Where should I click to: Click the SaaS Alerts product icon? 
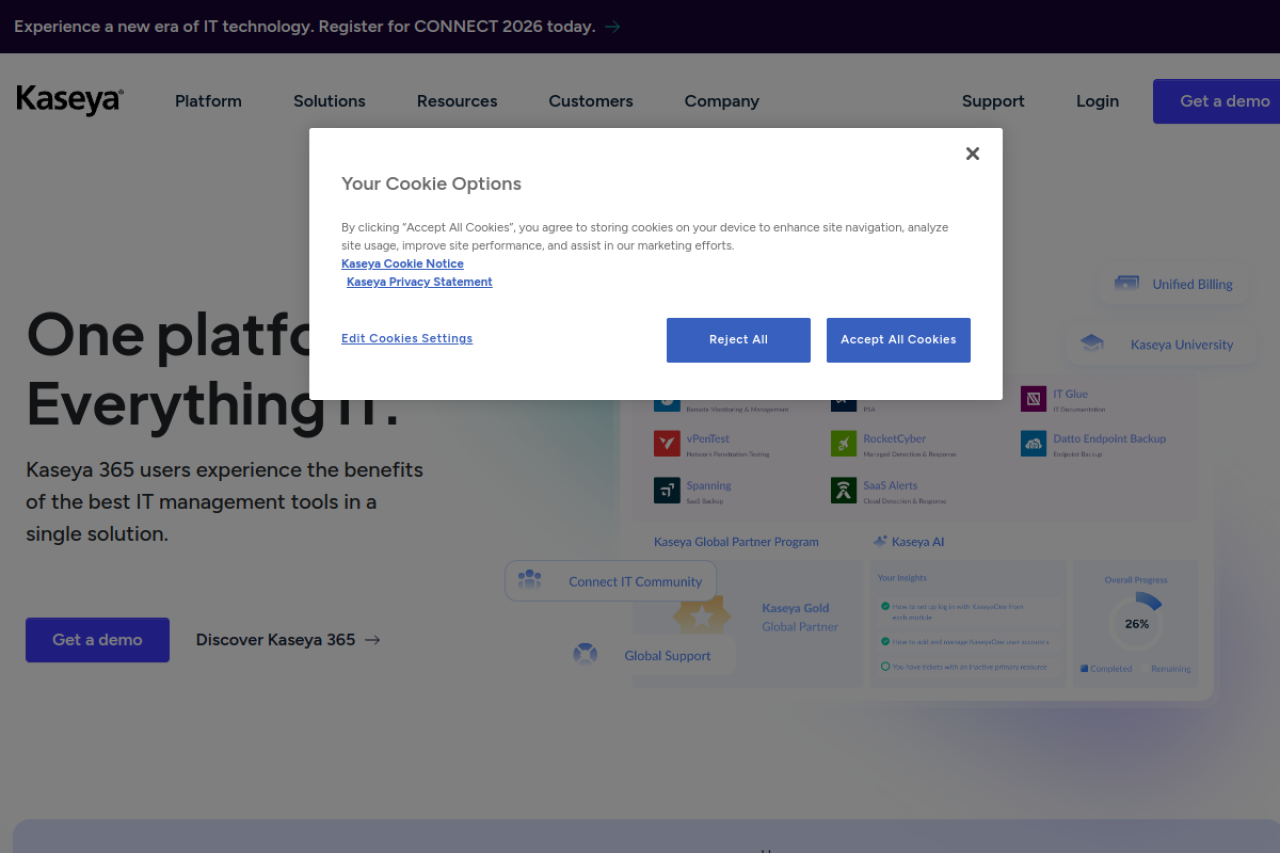[x=844, y=490]
